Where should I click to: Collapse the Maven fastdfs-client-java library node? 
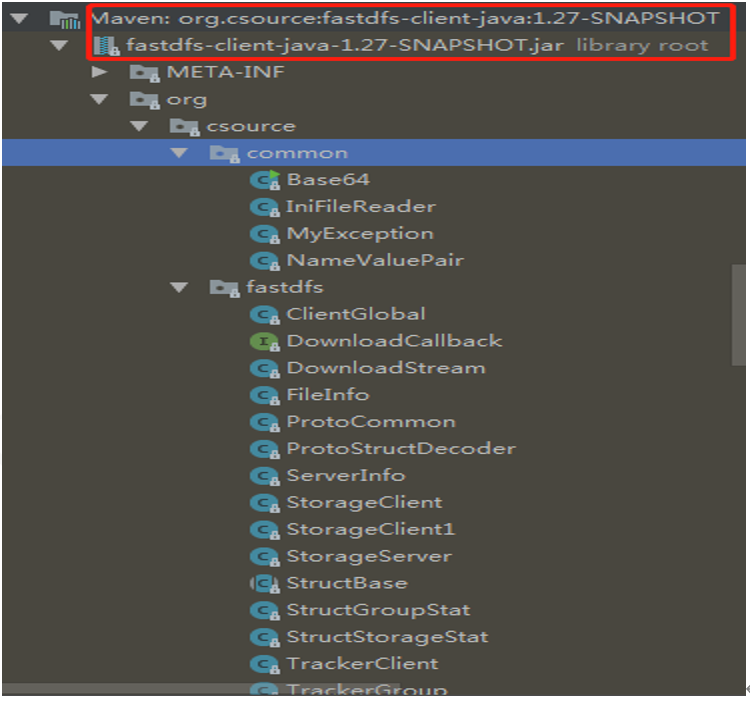point(19,19)
